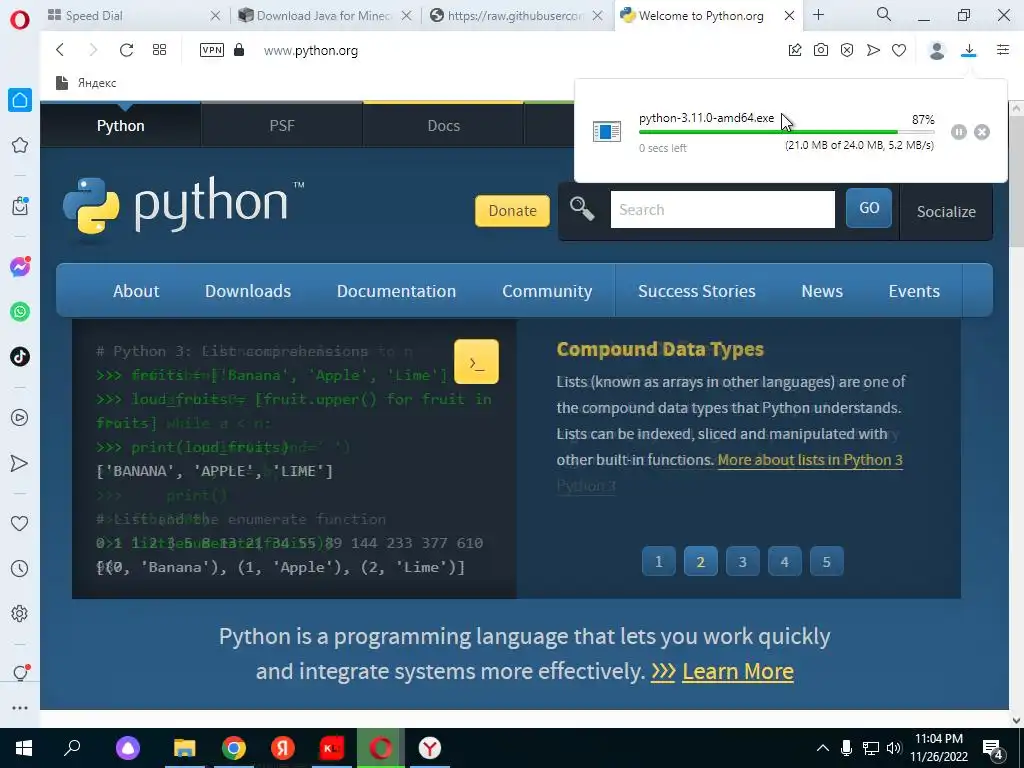
Task: Open the ad blocker shield icon
Action: [x=847, y=50]
